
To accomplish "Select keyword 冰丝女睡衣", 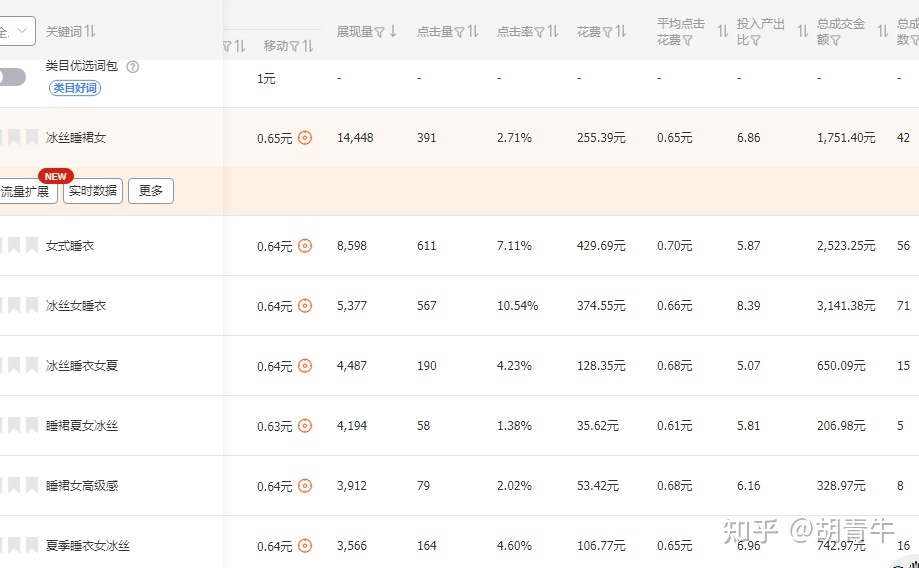I will (76, 305).
